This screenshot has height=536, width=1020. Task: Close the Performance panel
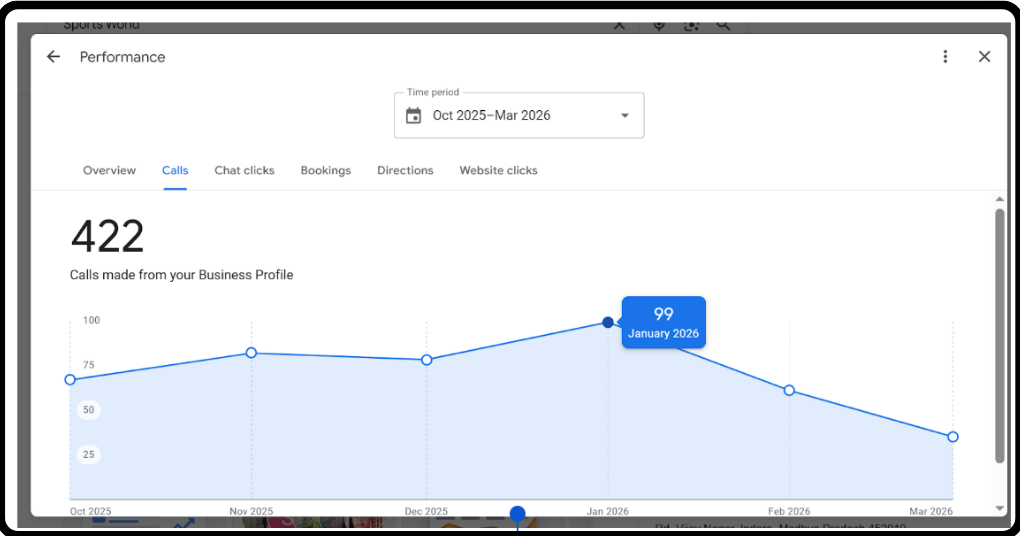coord(984,57)
